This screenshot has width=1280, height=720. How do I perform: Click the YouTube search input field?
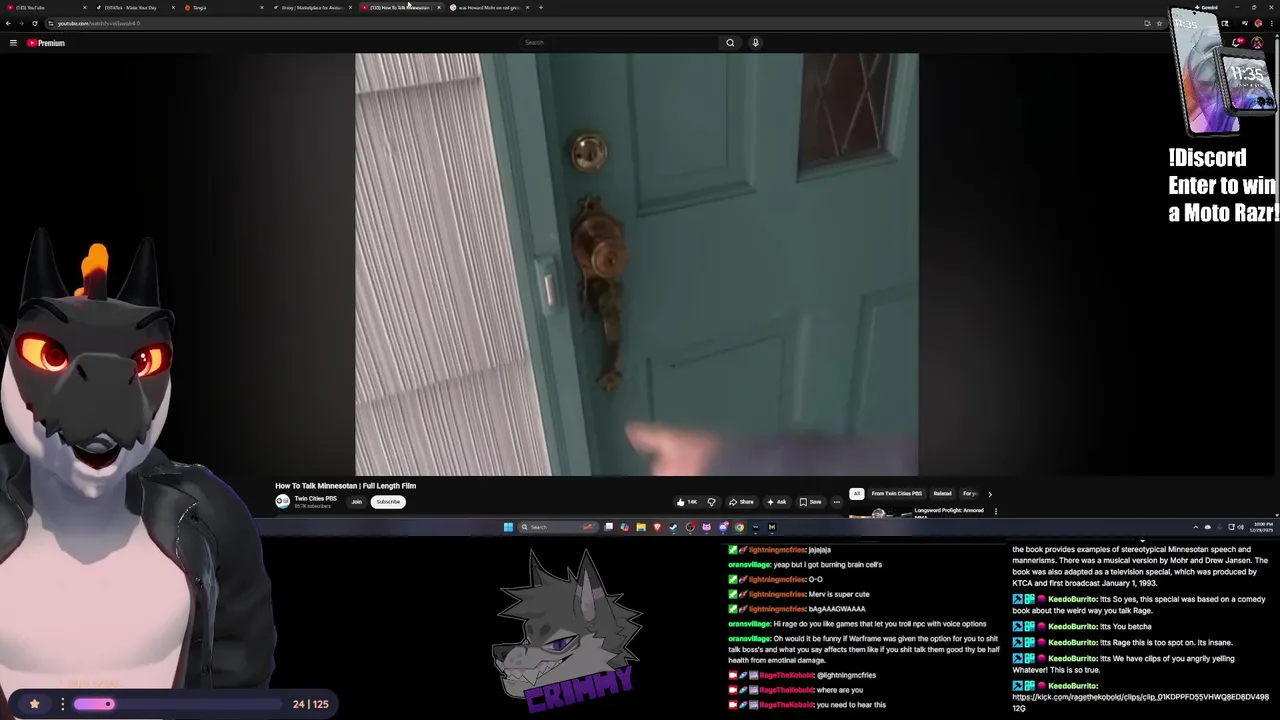pyautogui.click(x=620, y=43)
